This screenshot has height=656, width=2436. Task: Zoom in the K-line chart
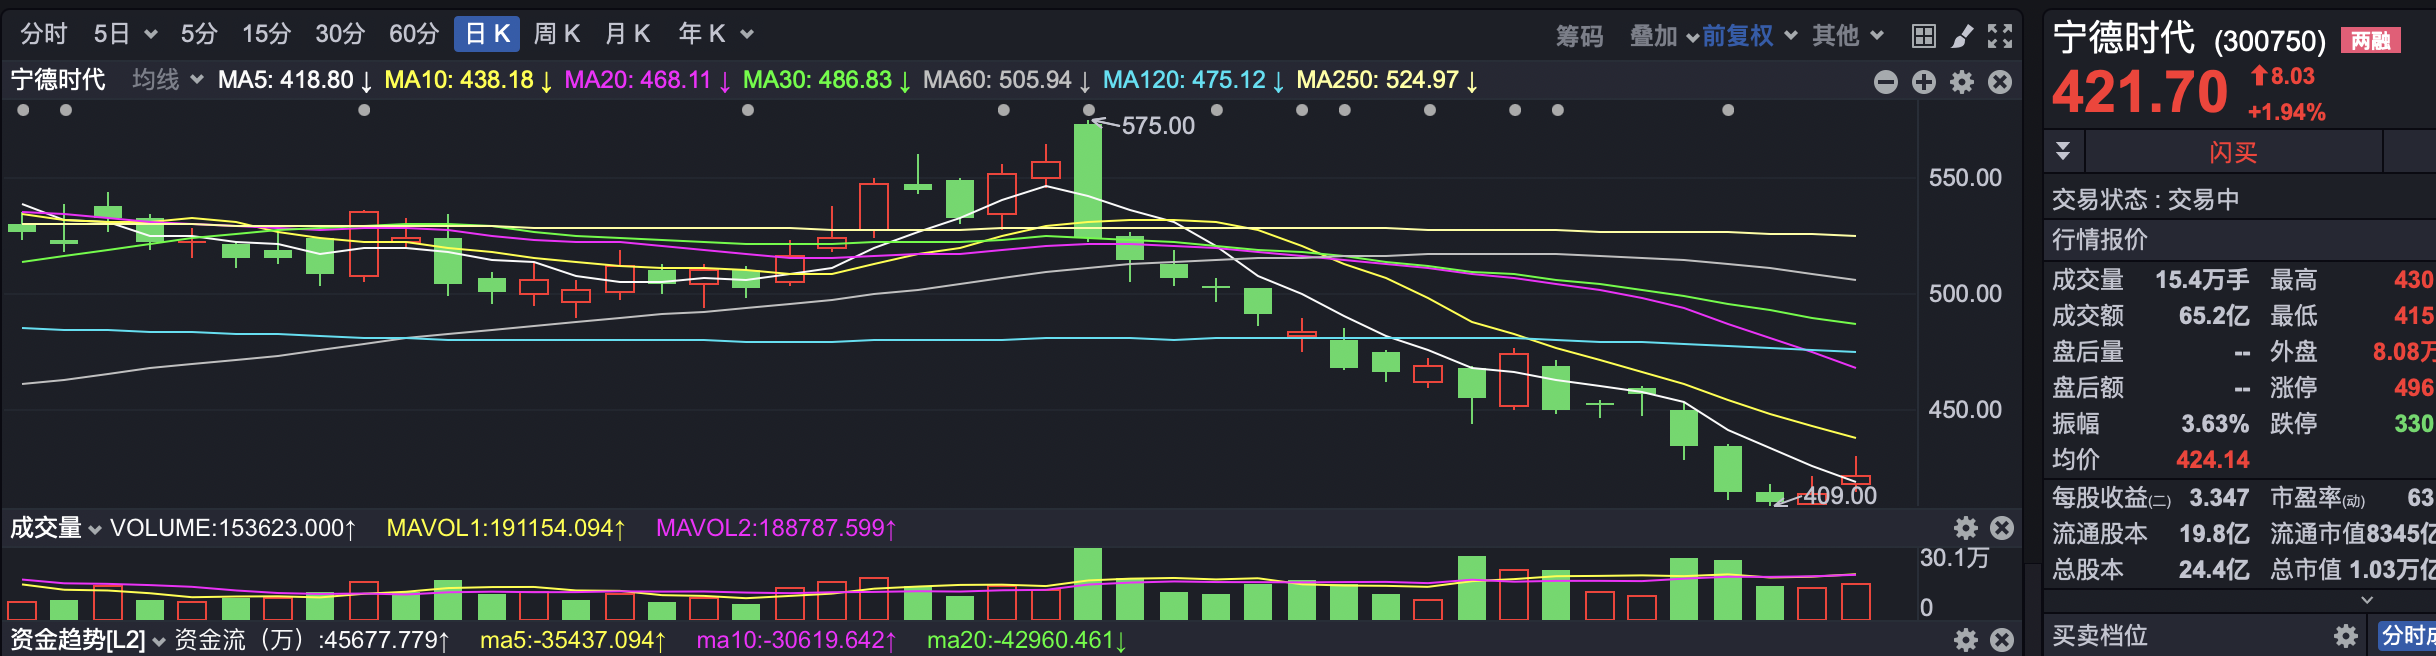1924,82
